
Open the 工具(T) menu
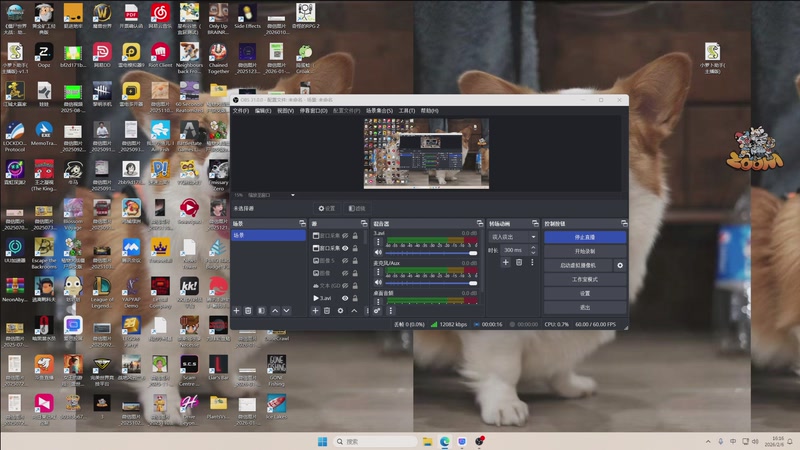407,111
